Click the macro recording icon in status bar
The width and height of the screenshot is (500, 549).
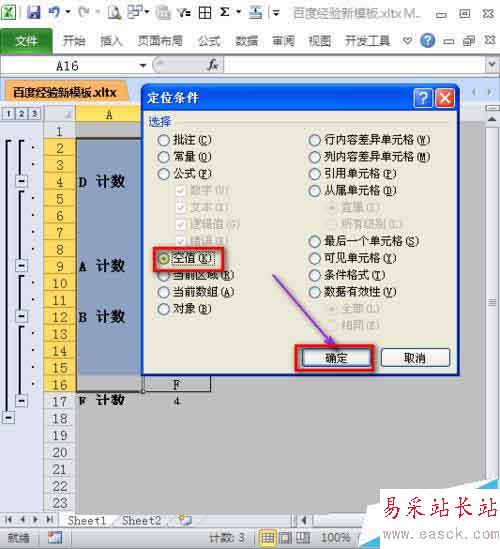55,537
